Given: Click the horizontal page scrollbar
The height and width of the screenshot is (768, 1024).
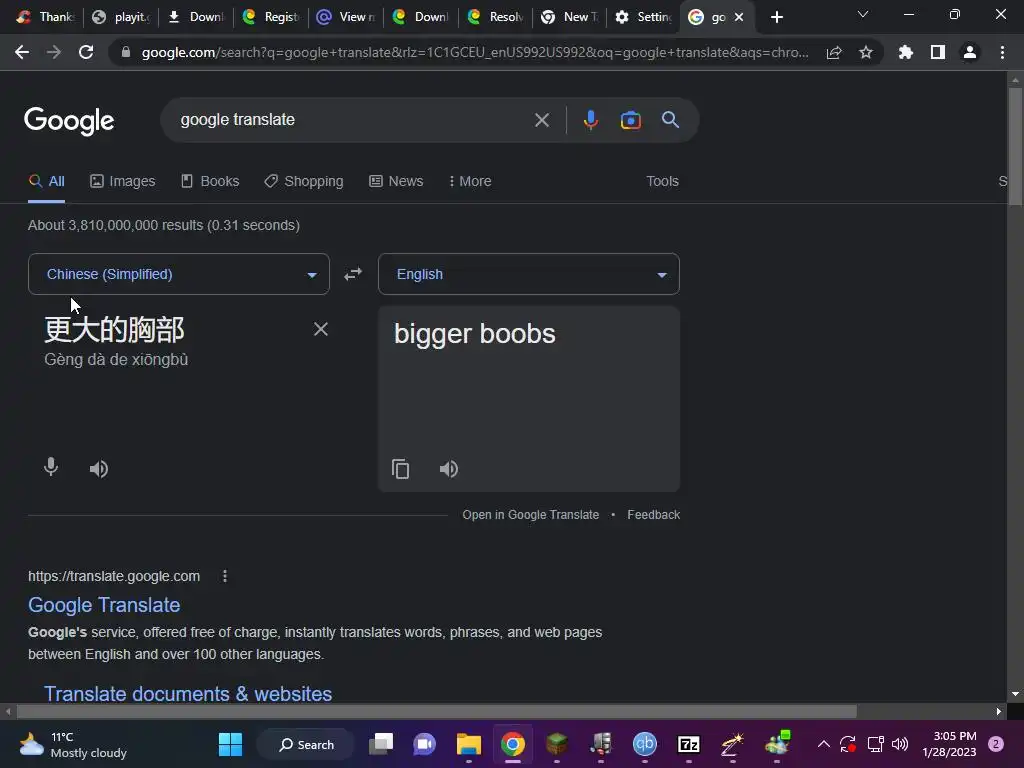Looking at the screenshot, I should (436, 711).
